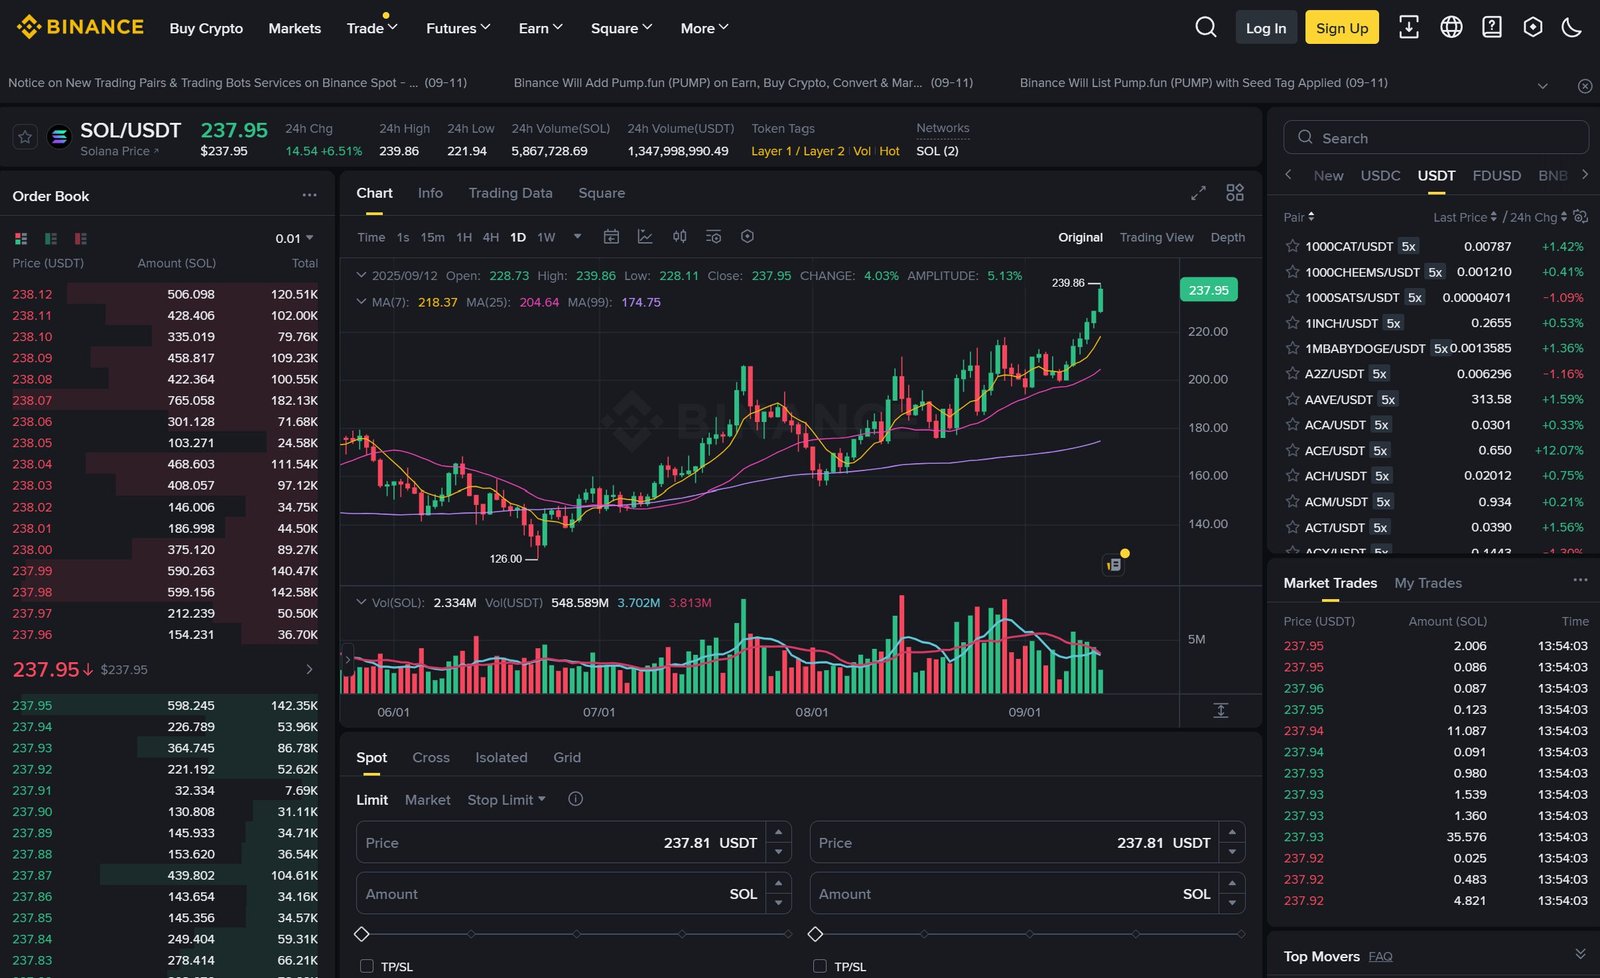The height and width of the screenshot is (978, 1600).
Task: Click the Sign Up button
Action: [1341, 28]
